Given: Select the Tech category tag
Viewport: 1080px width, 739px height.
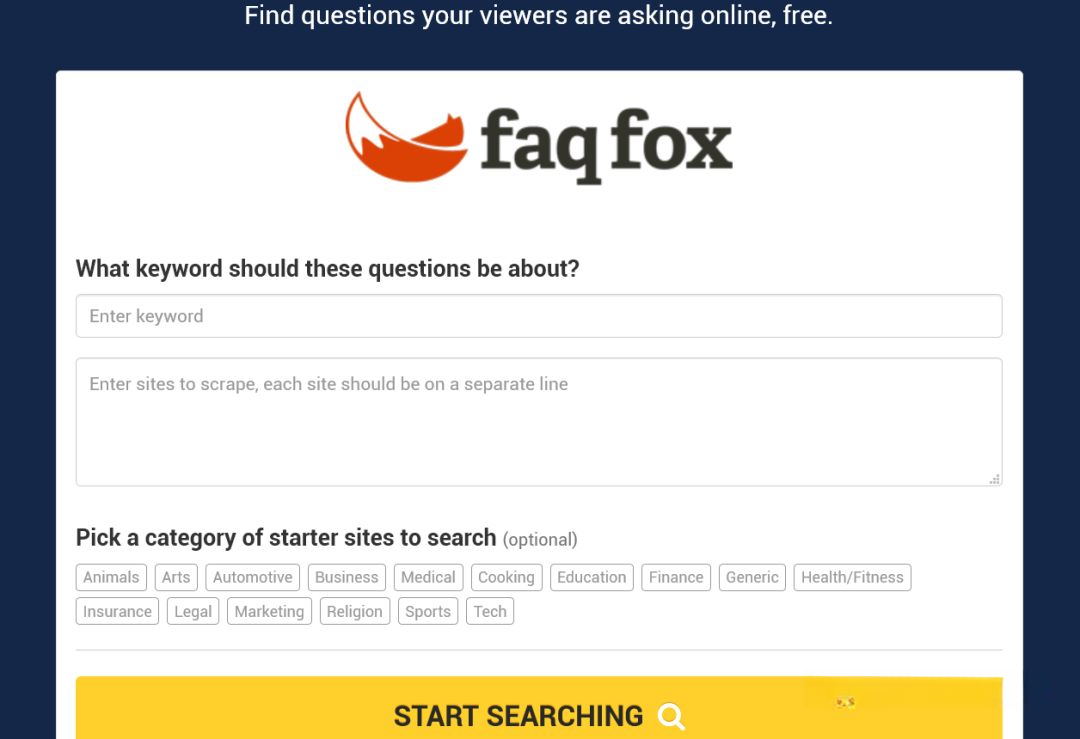Looking at the screenshot, I should point(490,612).
